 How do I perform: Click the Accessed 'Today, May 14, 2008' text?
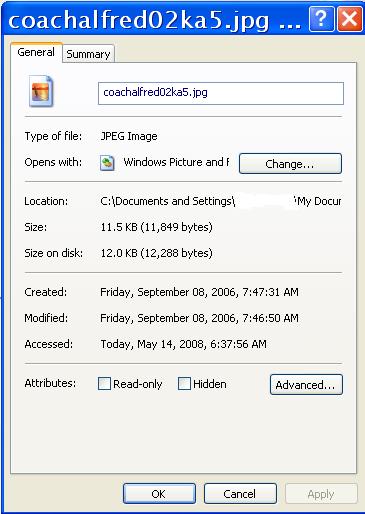183,344
